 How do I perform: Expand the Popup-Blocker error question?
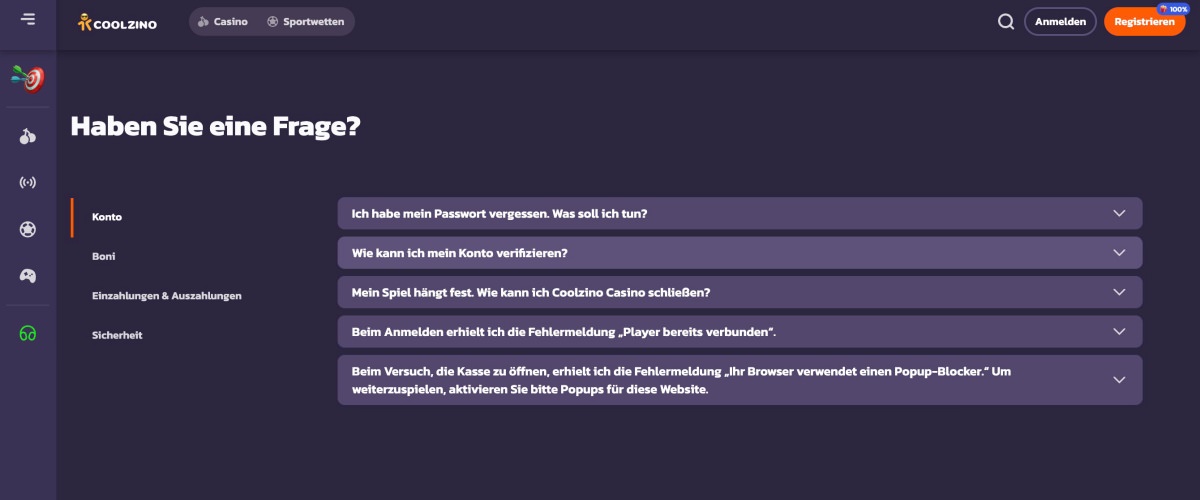click(x=740, y=380)
